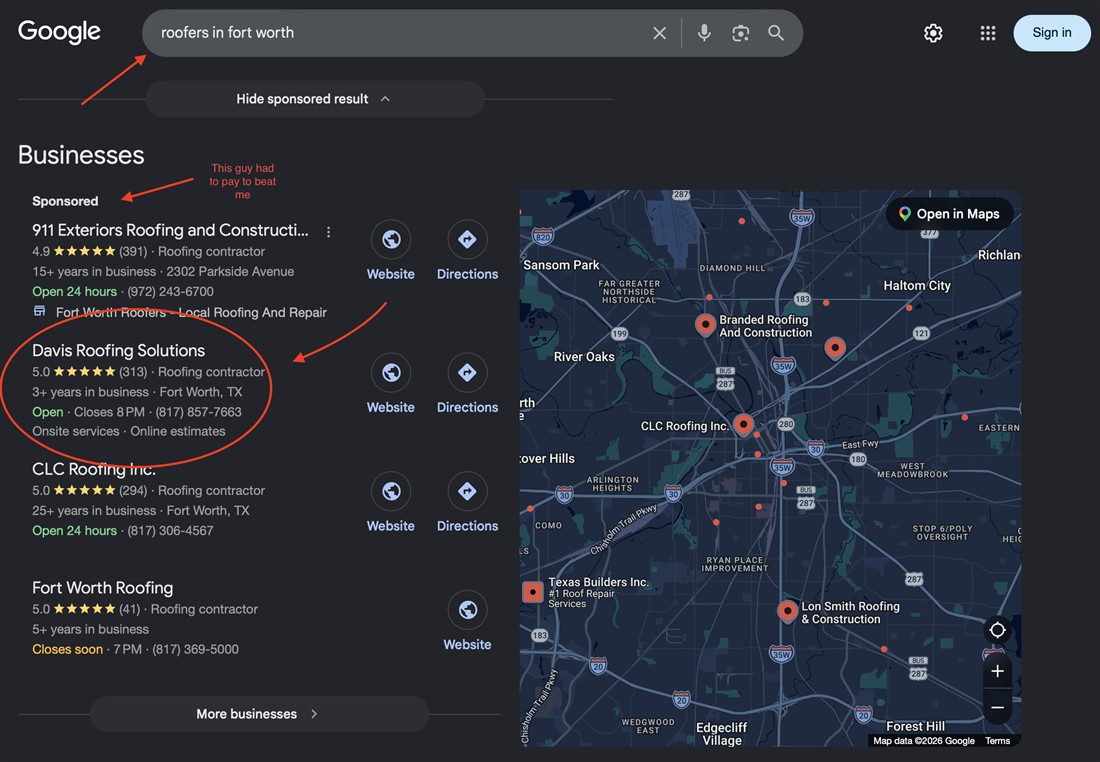Viewport: 1100px width, 762px height.
Task: Open the Website icon for 911 Exteriors Roofing
Action: pos(391,240)
